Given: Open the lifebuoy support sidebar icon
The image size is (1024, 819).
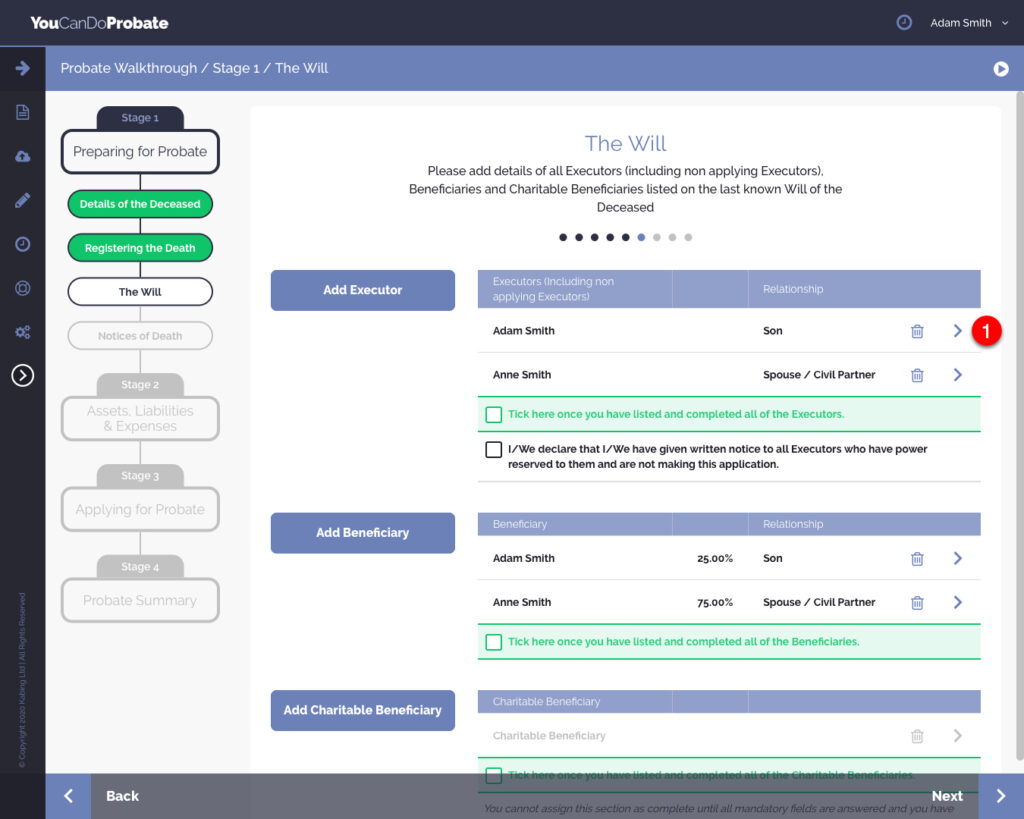Looking at the screenshot, I should pos(22,288).
